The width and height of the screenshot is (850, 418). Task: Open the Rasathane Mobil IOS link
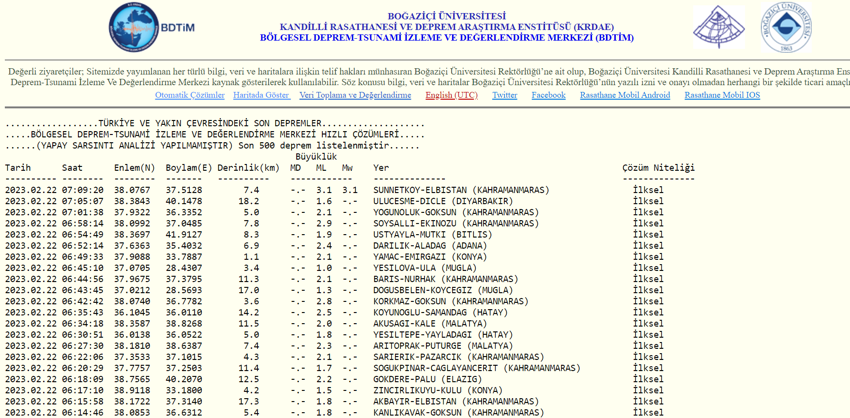(x=722, y=95)
